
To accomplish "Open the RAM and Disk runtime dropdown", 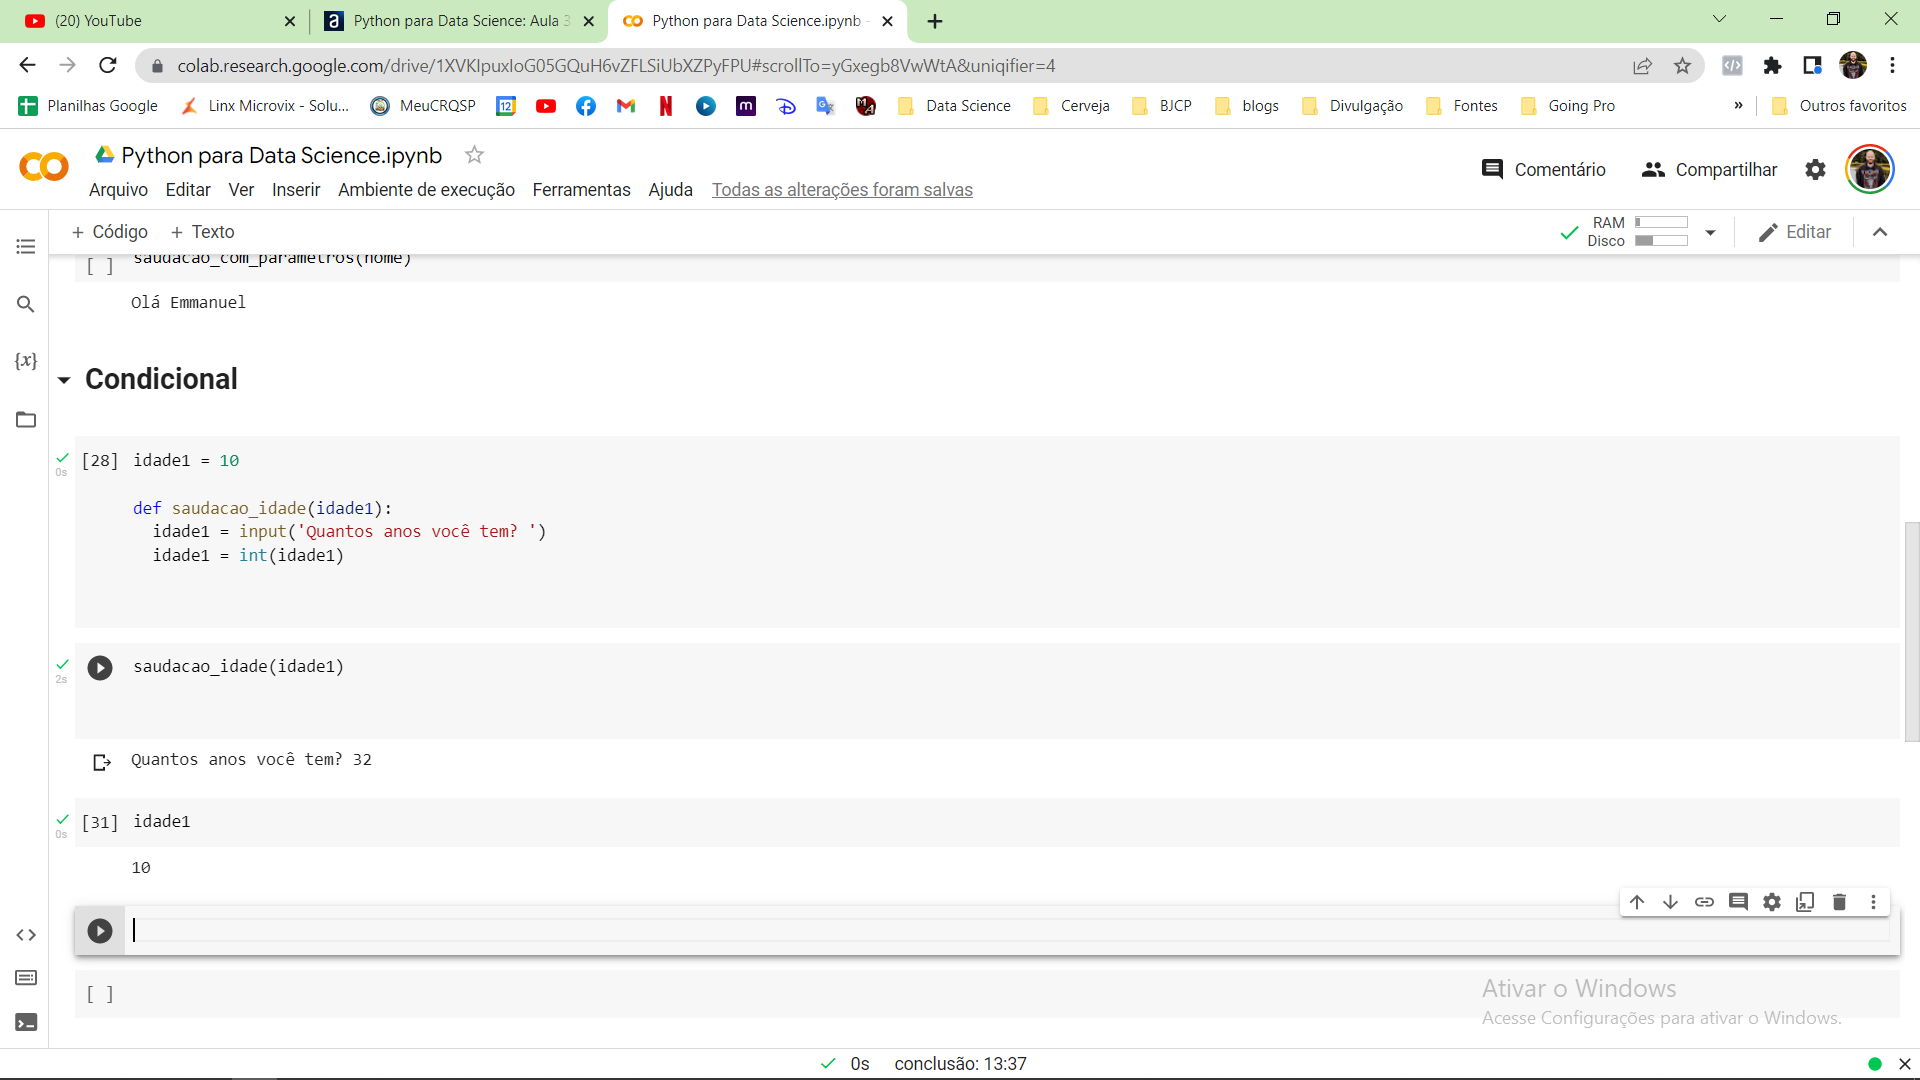I will pos(1710,233).
